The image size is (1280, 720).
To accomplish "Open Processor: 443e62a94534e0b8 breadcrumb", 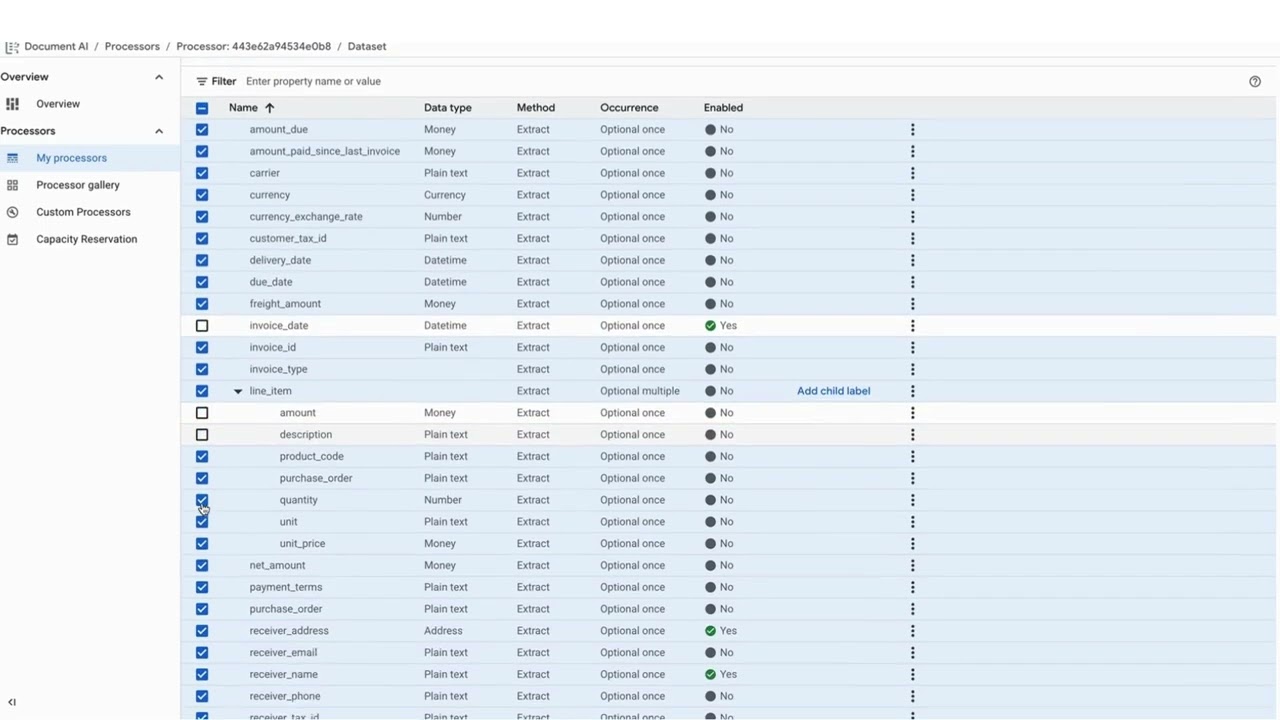I will tap(253, 46).
